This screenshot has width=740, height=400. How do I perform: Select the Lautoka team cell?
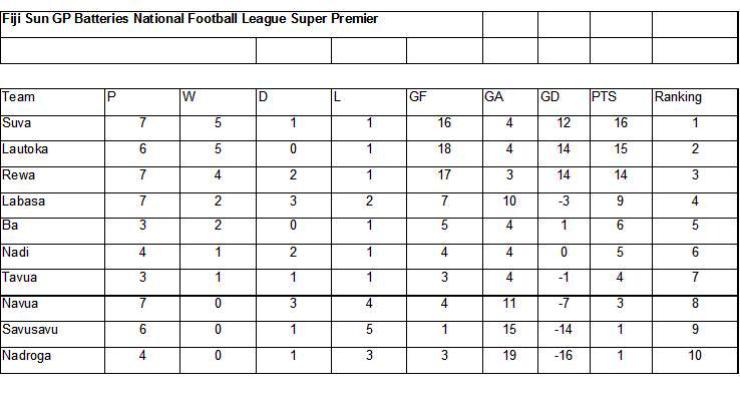point(52,153)
